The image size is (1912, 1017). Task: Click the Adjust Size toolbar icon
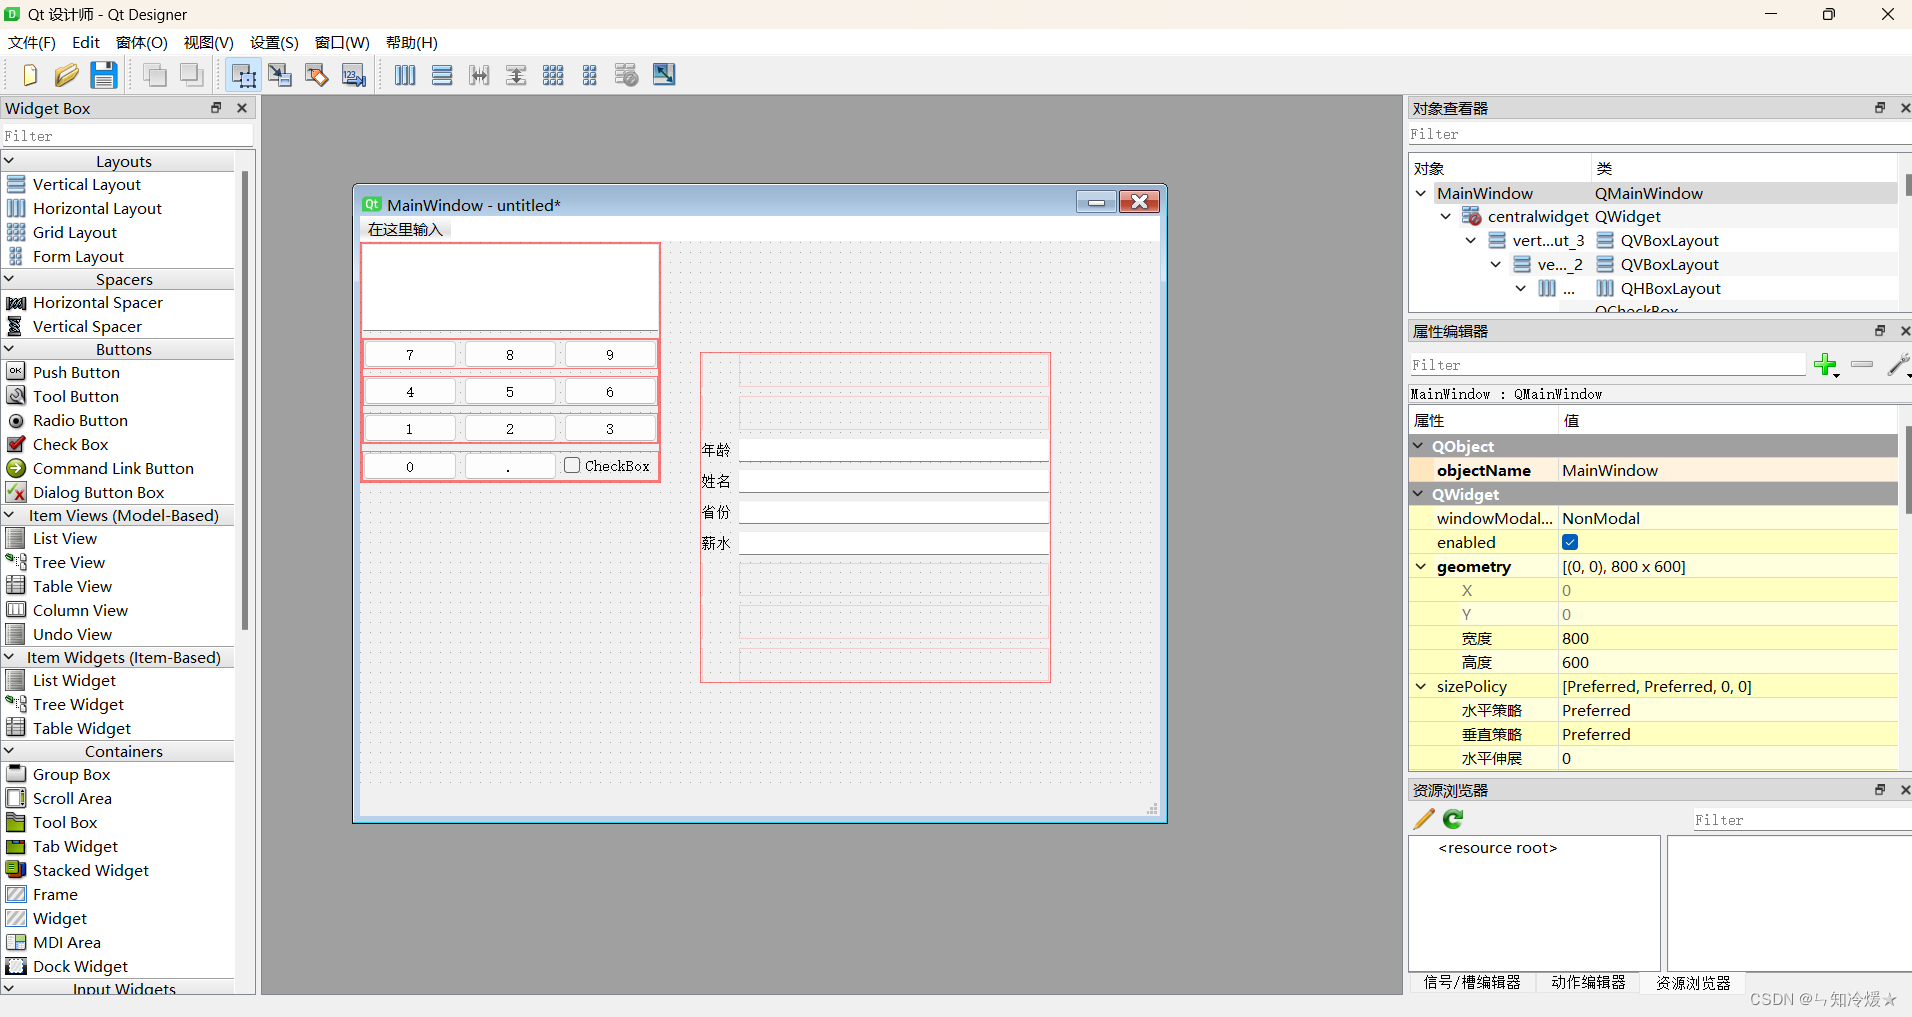point(664,75)
